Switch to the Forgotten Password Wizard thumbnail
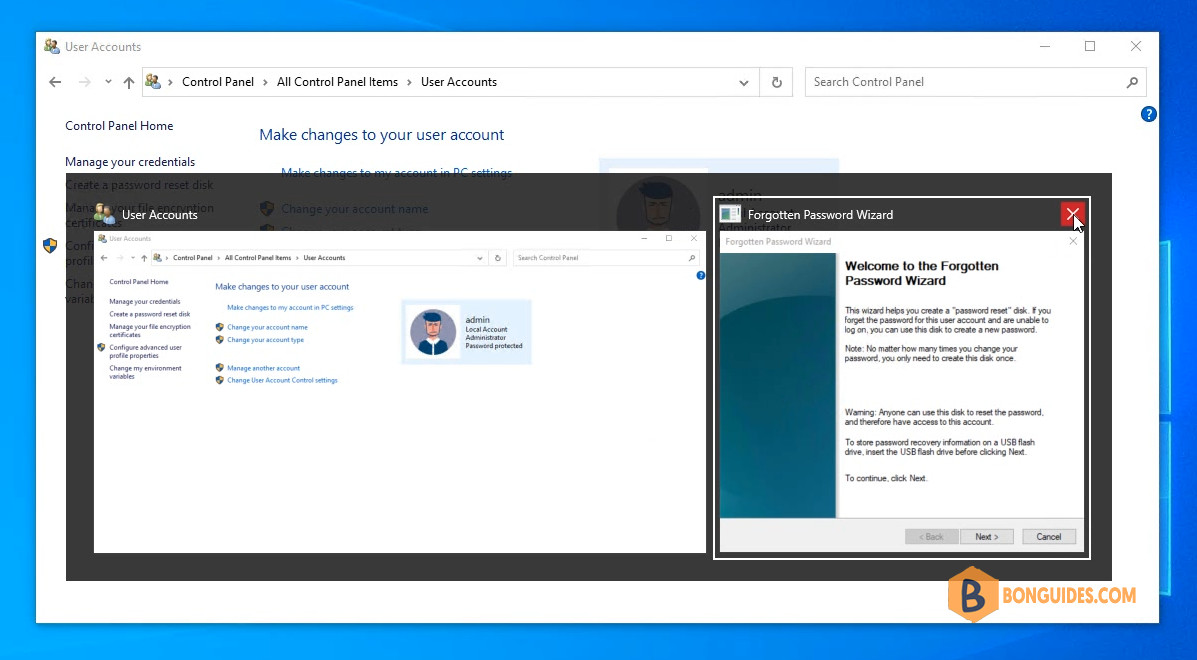 click(902, 391)
